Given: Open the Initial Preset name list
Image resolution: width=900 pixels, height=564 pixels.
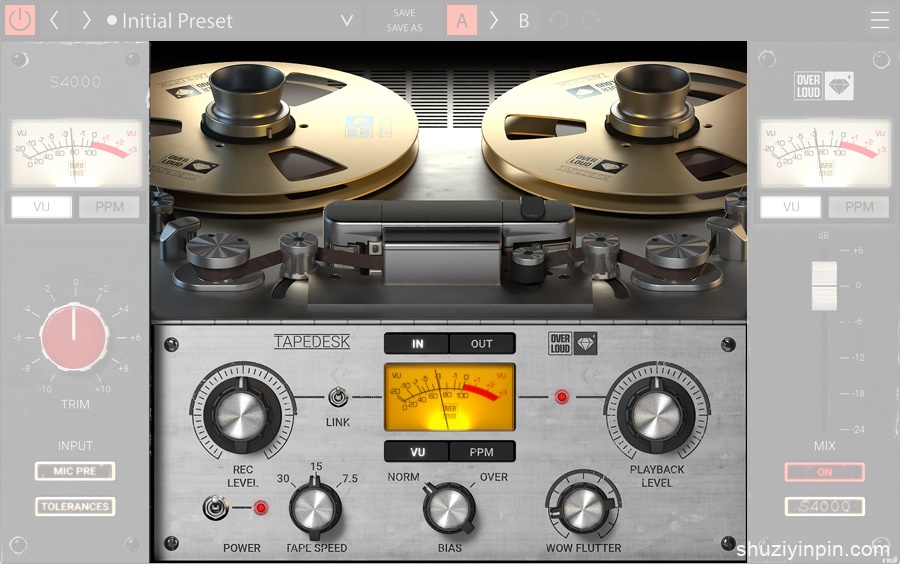Looking at the screenshot, I should 177,21.
